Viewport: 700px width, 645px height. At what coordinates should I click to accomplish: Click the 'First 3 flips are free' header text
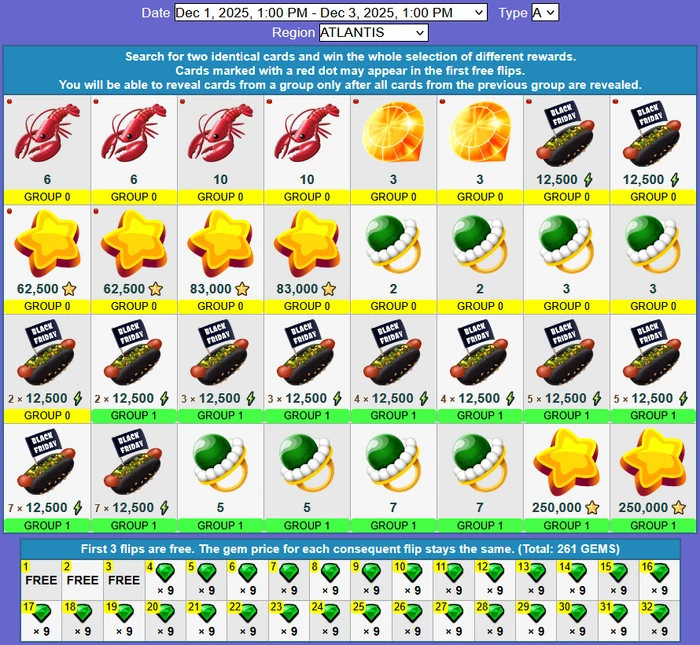coord(350,549)
